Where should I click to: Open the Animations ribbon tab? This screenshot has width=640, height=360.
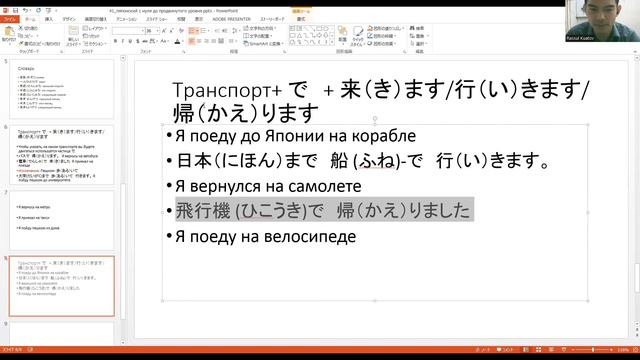click(x=127, y=19)
